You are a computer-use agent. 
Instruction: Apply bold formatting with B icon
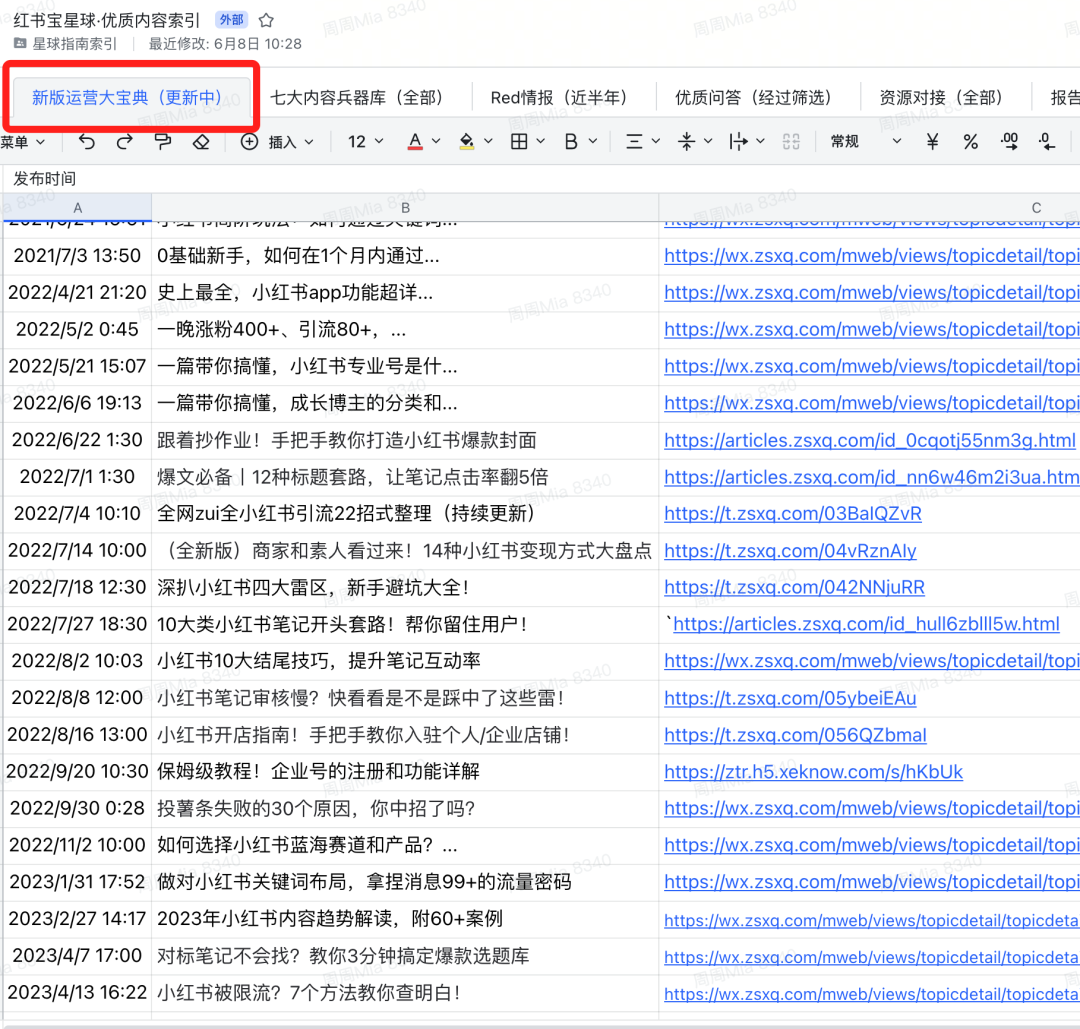[571, 142]
